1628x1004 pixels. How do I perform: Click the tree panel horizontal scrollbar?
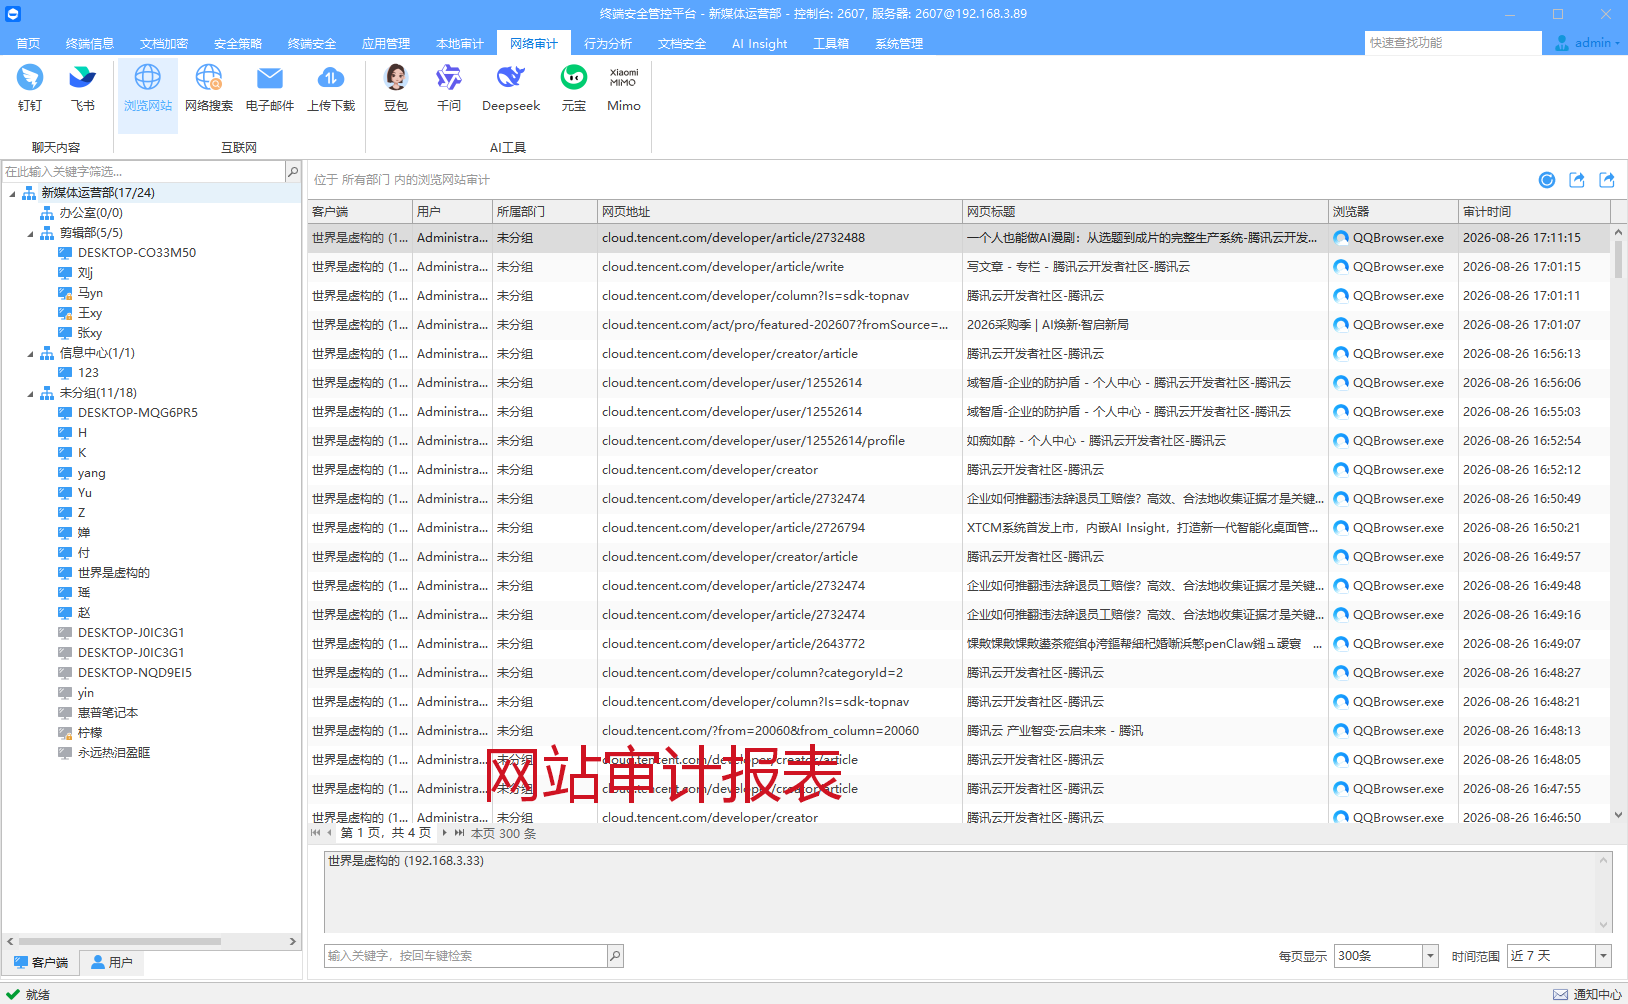pos(120,941)
